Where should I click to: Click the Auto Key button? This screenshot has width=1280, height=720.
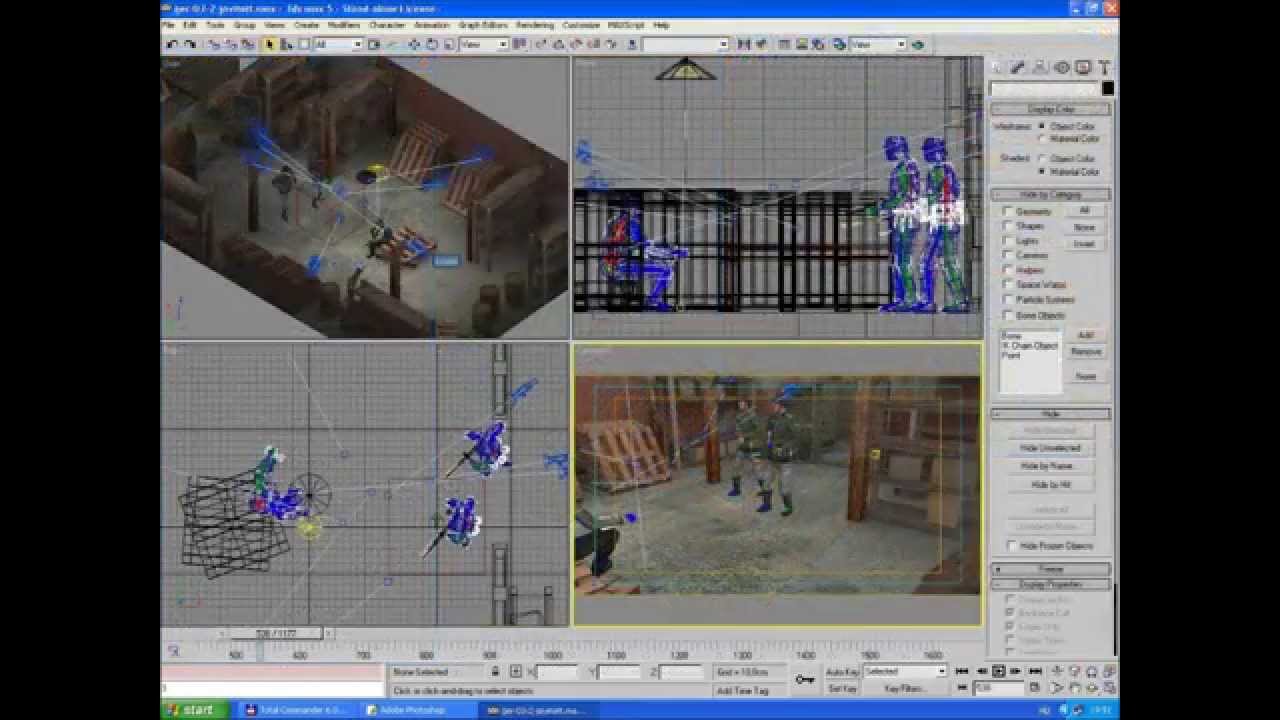pyautogui.click(x=842, y=671)
